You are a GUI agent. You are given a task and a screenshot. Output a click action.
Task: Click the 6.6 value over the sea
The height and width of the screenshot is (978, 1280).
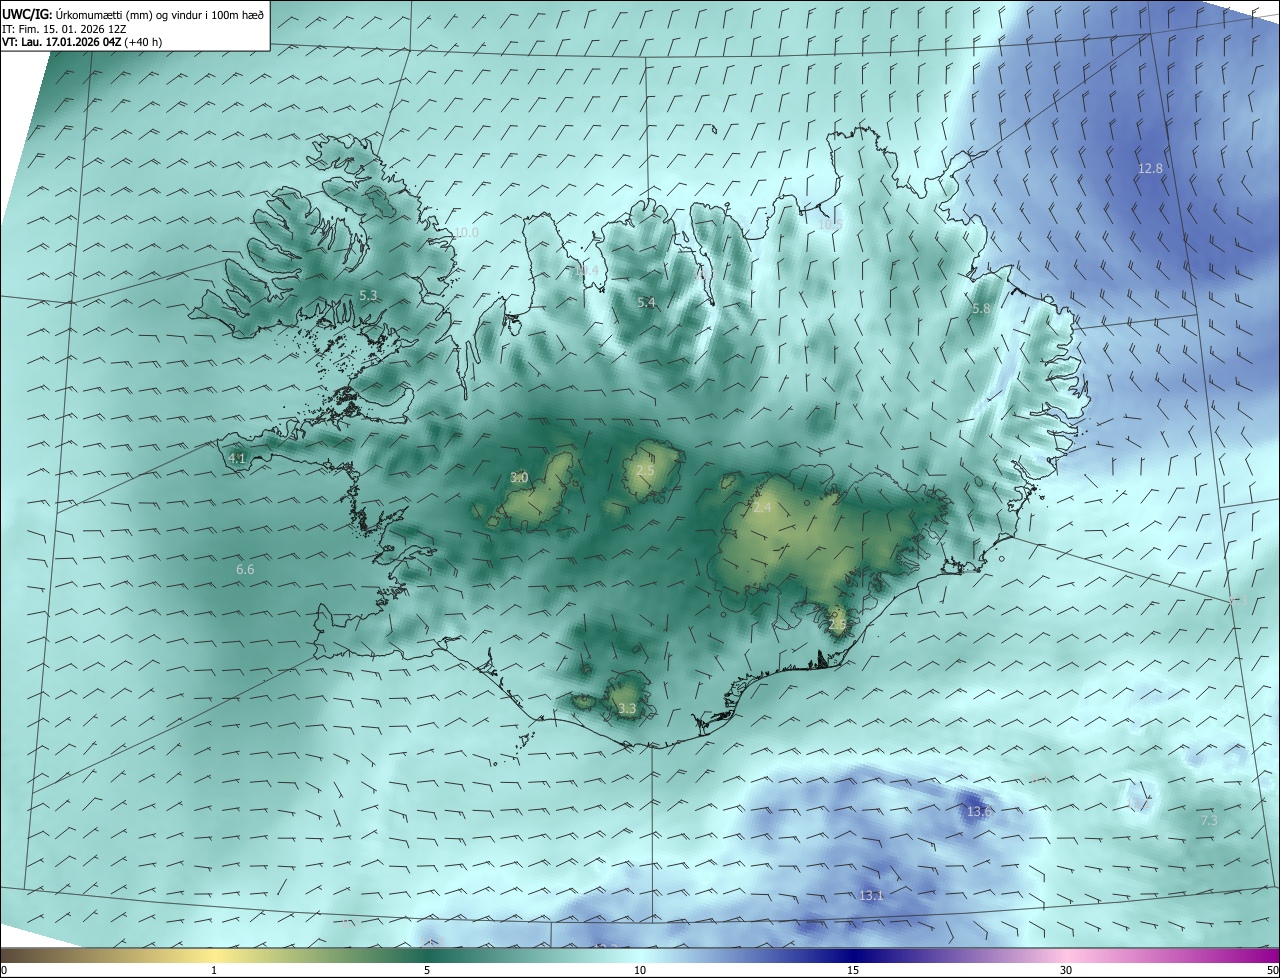click(x=245, y=569)
